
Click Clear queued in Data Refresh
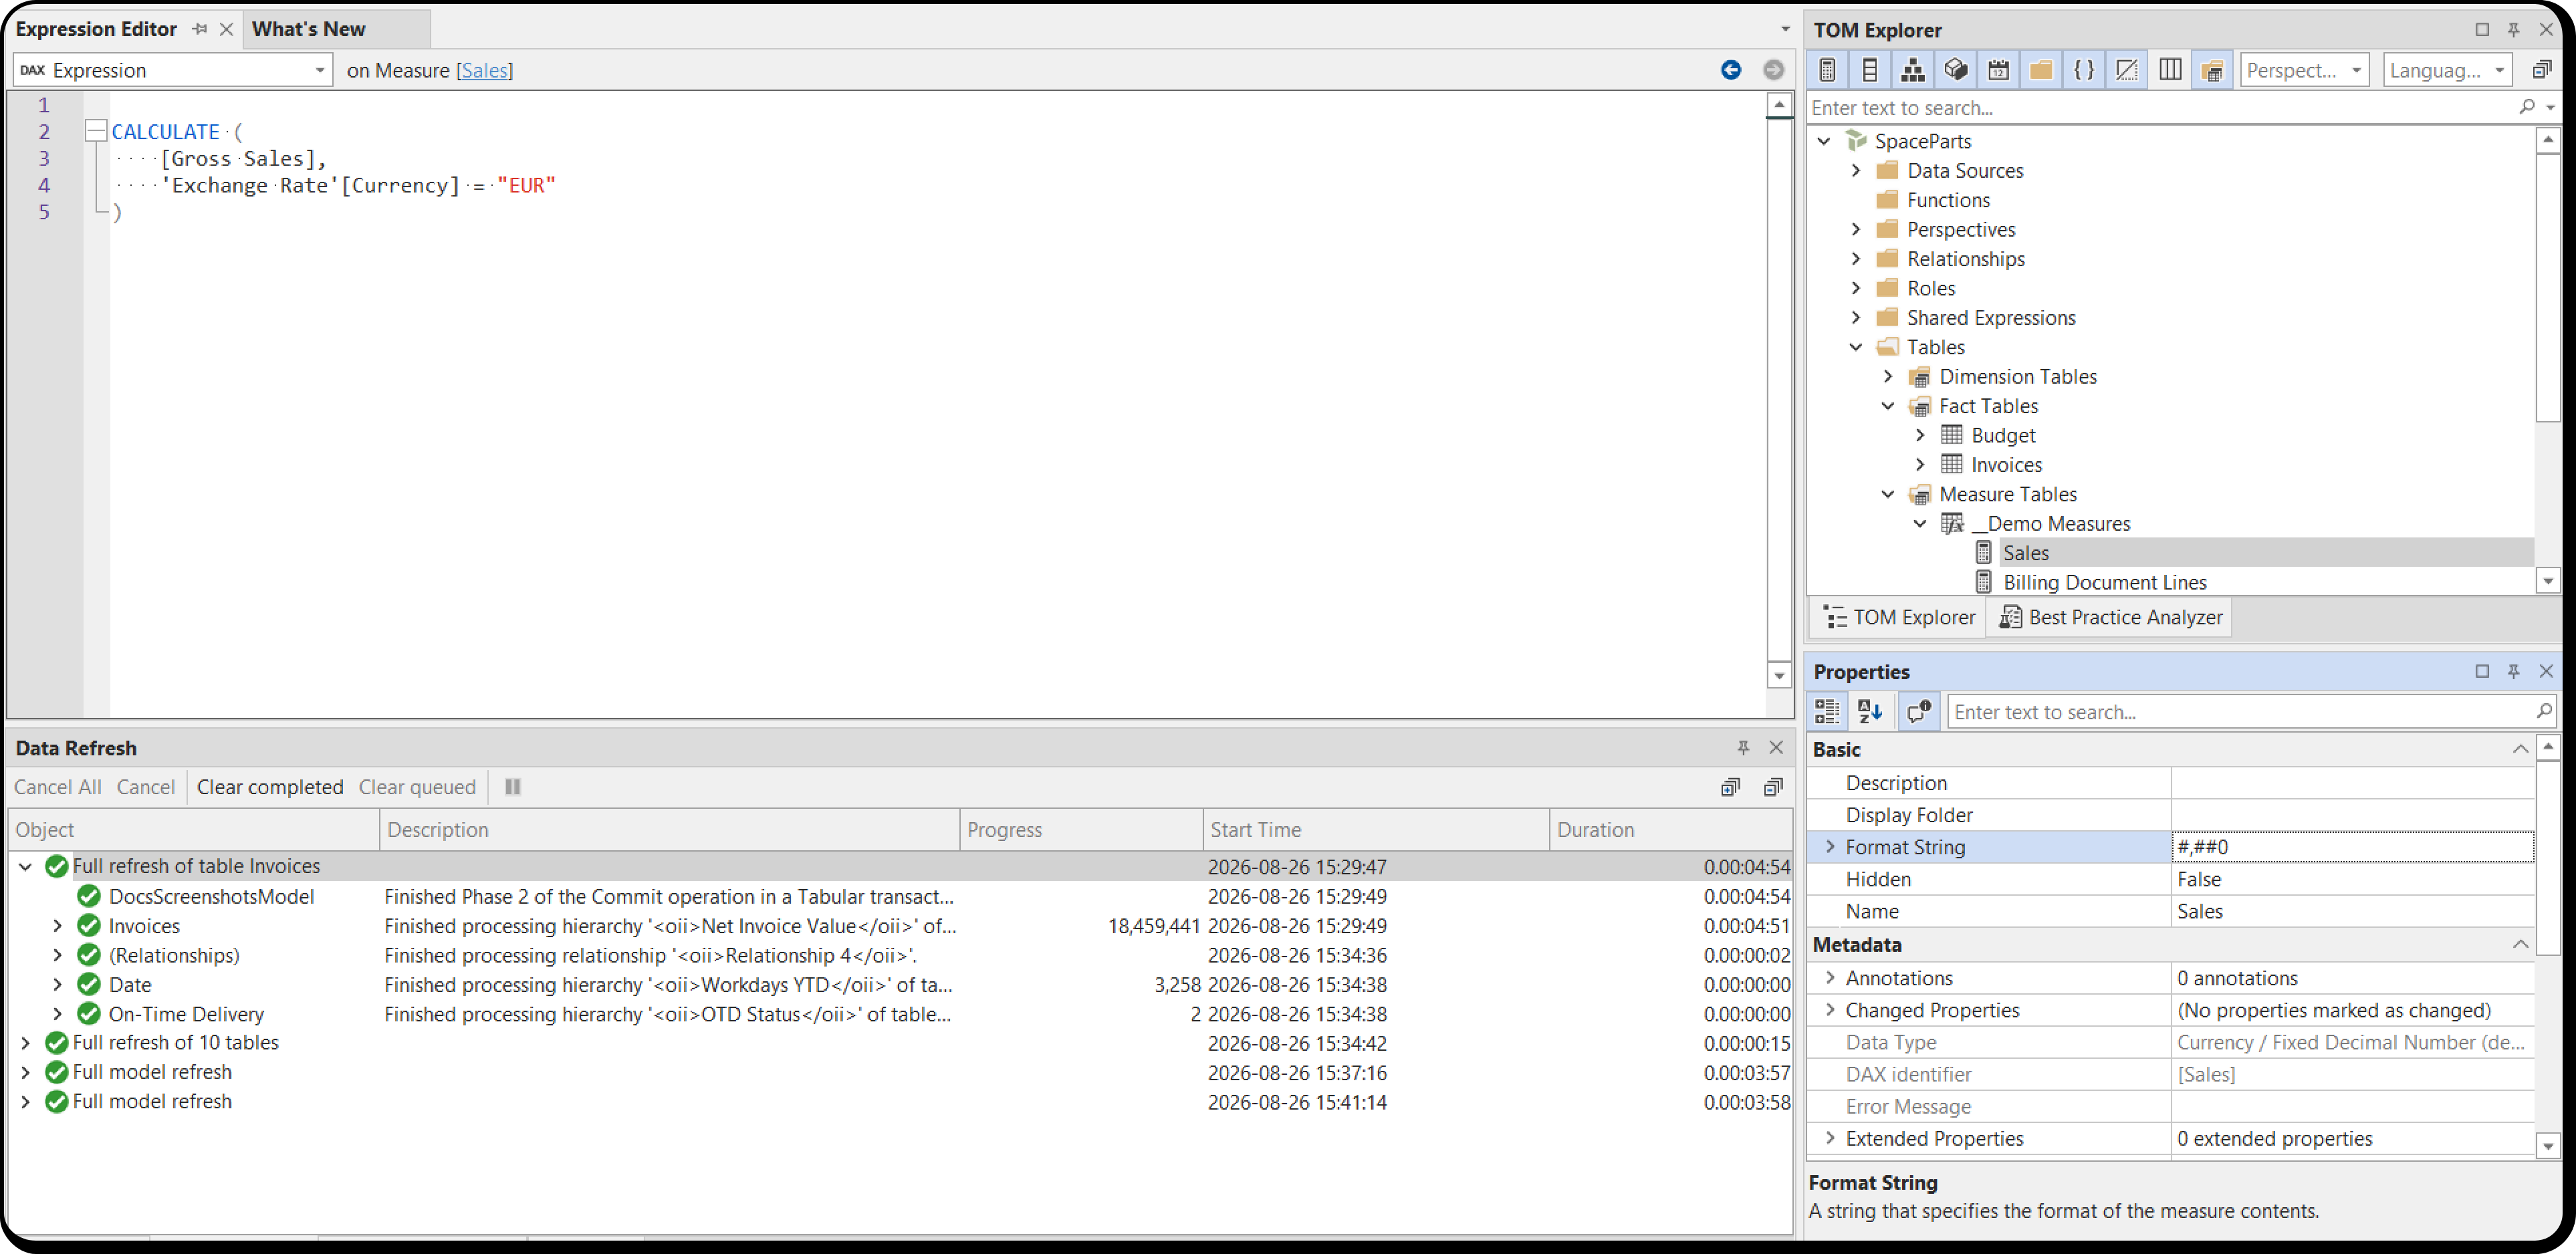(x=417, y=787)
